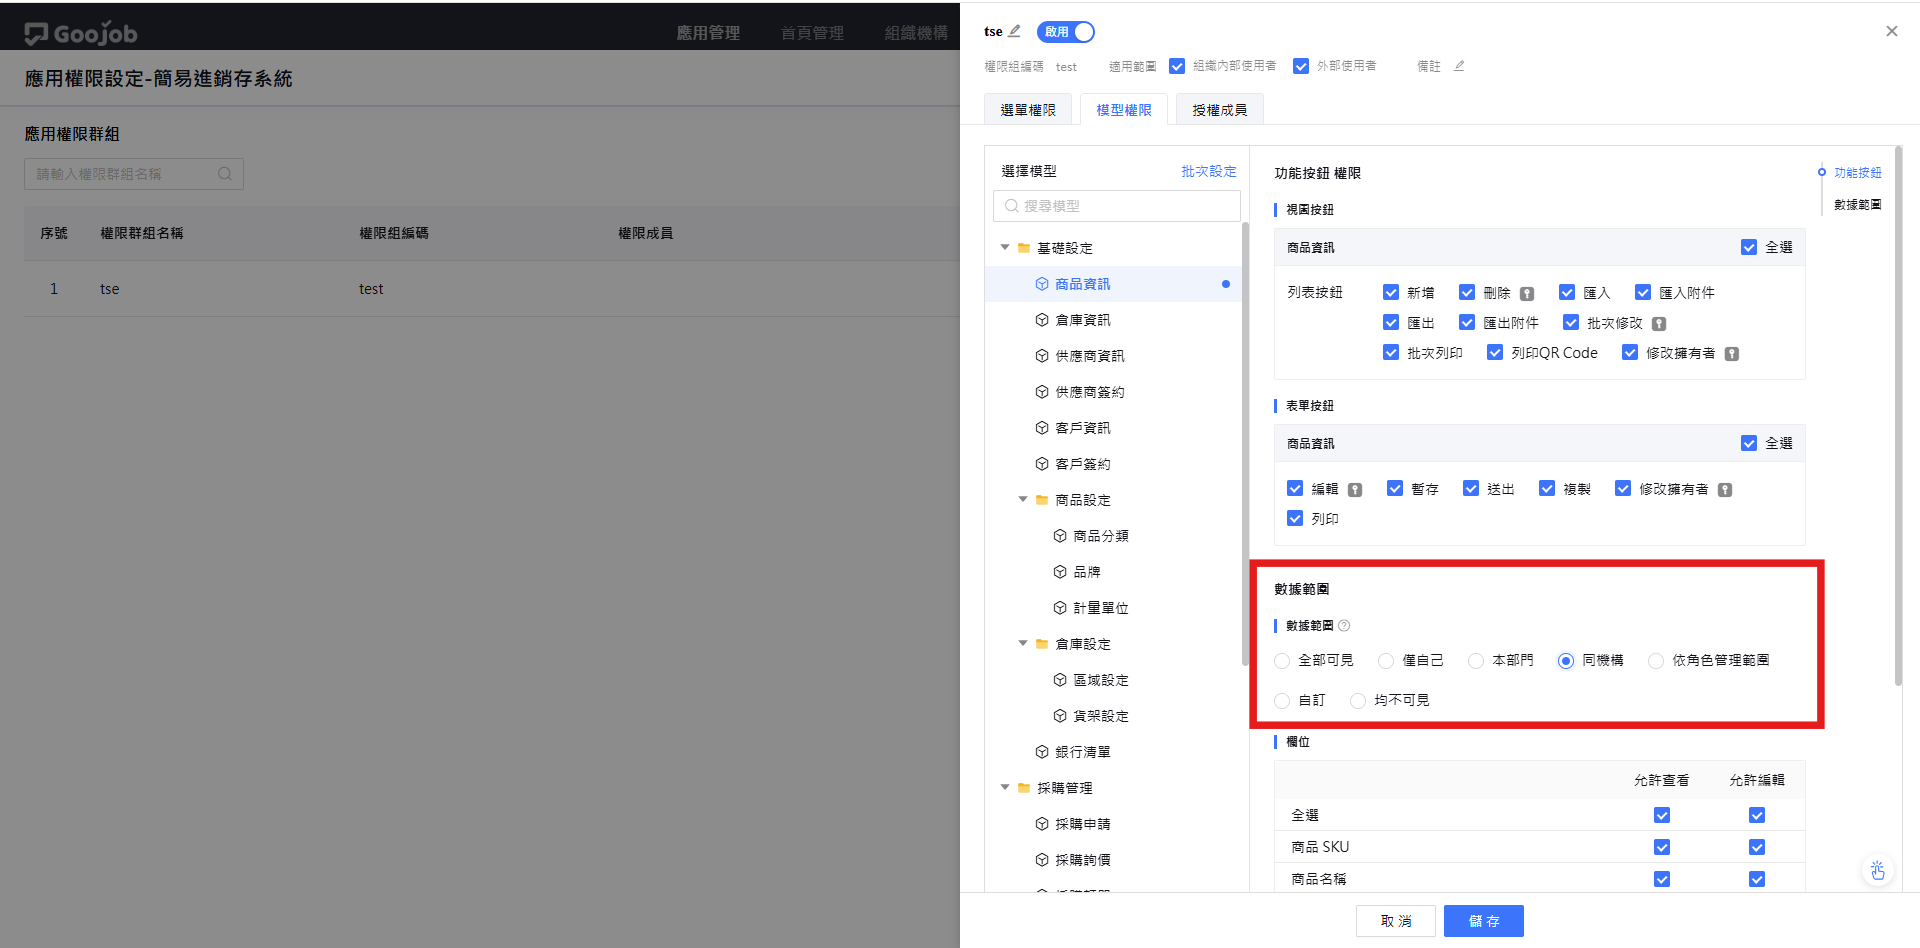Click the lock icon next to 編輯

click(1355, 490)
